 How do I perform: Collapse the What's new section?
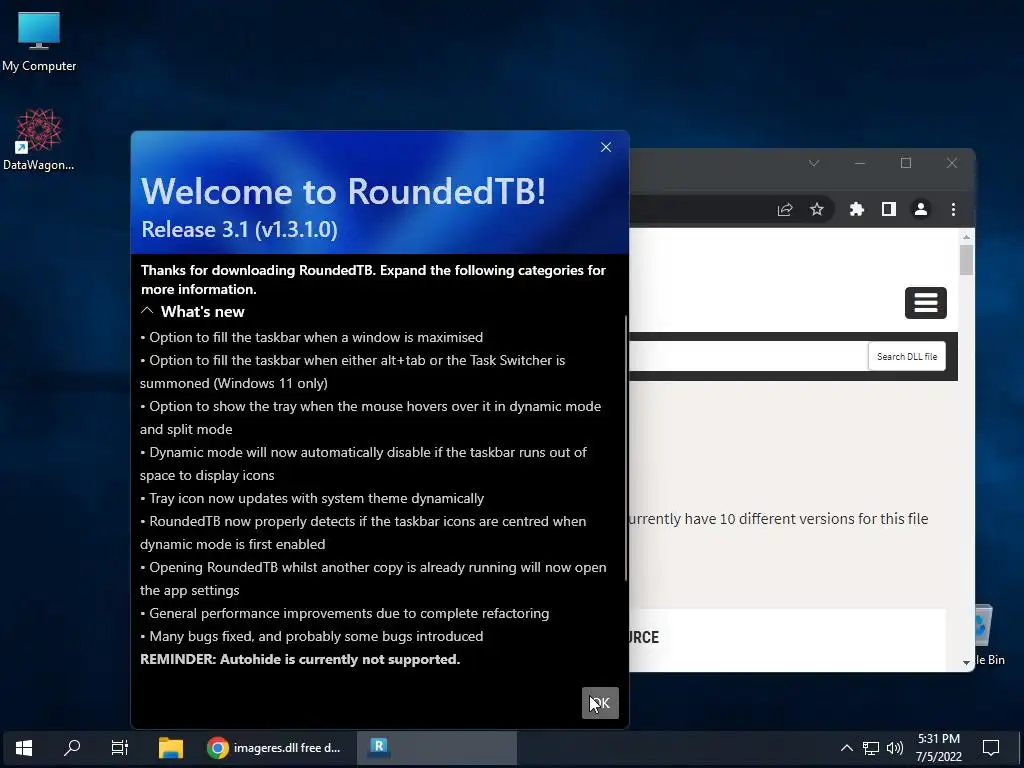(148, 311)
